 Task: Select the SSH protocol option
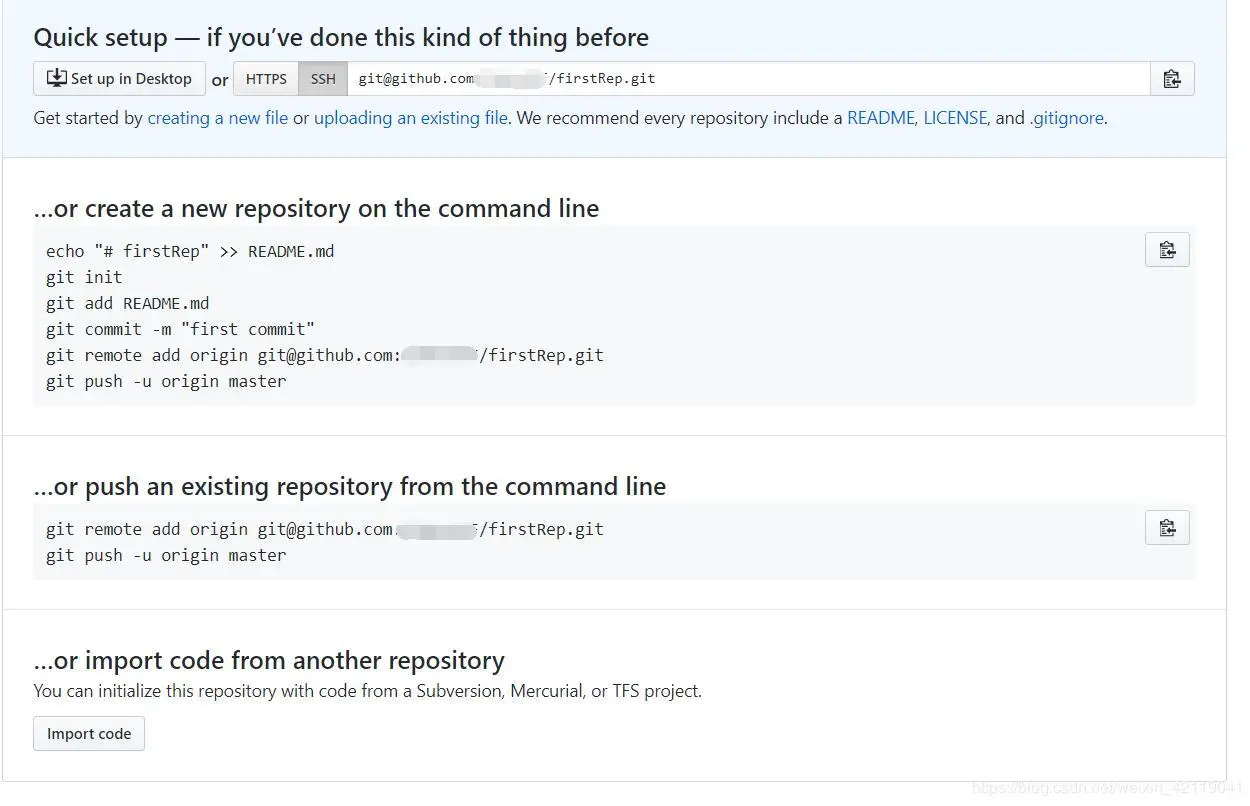point(323,79)
